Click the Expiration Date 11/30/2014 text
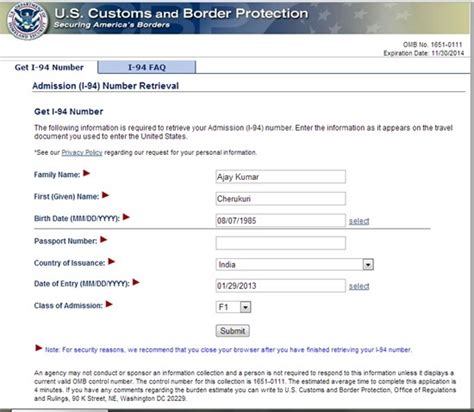The width and height of the screenshot is (474, 412). coord(424,53)
